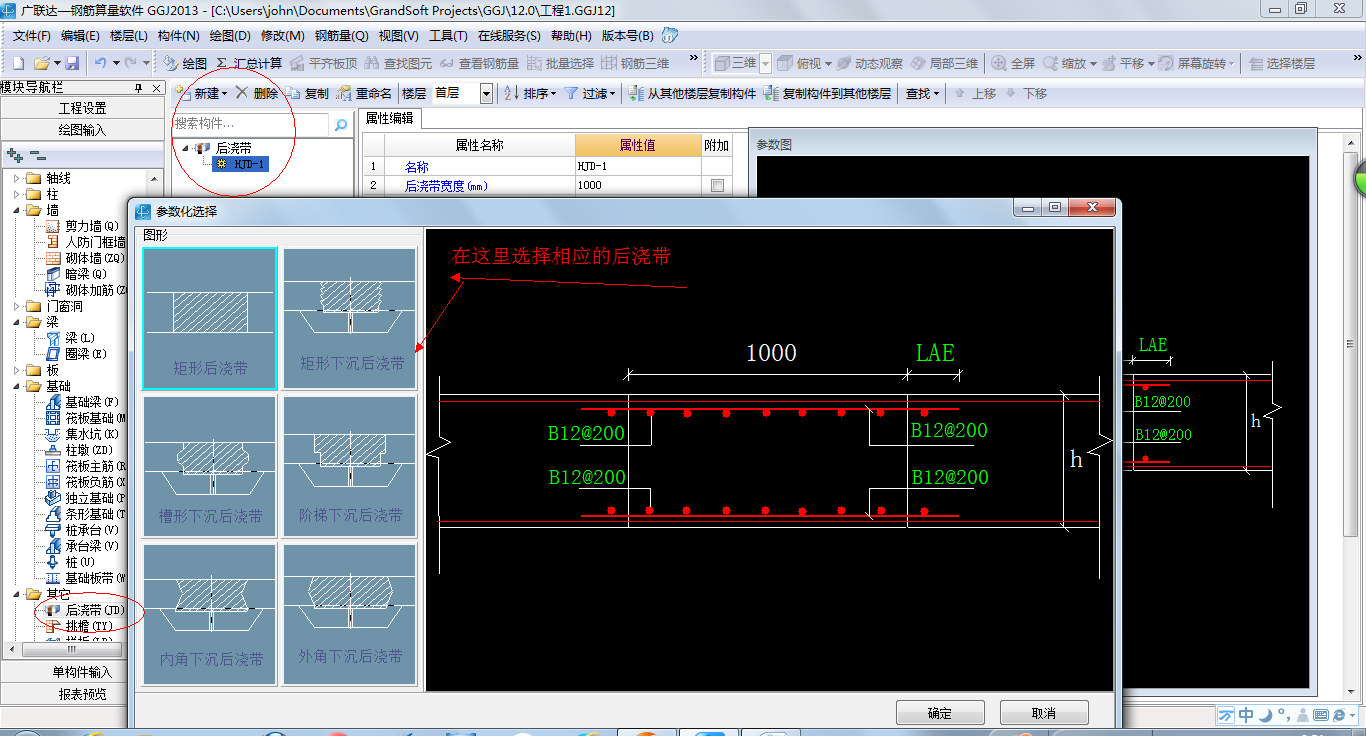Click 重命名 rename button
The image size is (1366, 736).
tap(365, 93)
